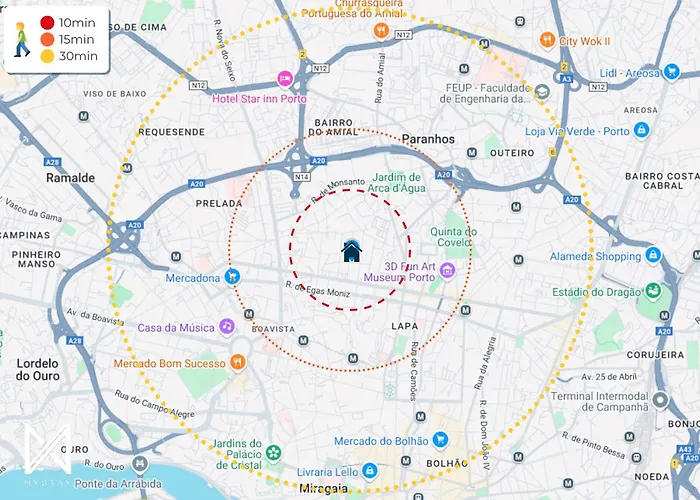Click the FEUP graduation cap pin

coord(542,92)
